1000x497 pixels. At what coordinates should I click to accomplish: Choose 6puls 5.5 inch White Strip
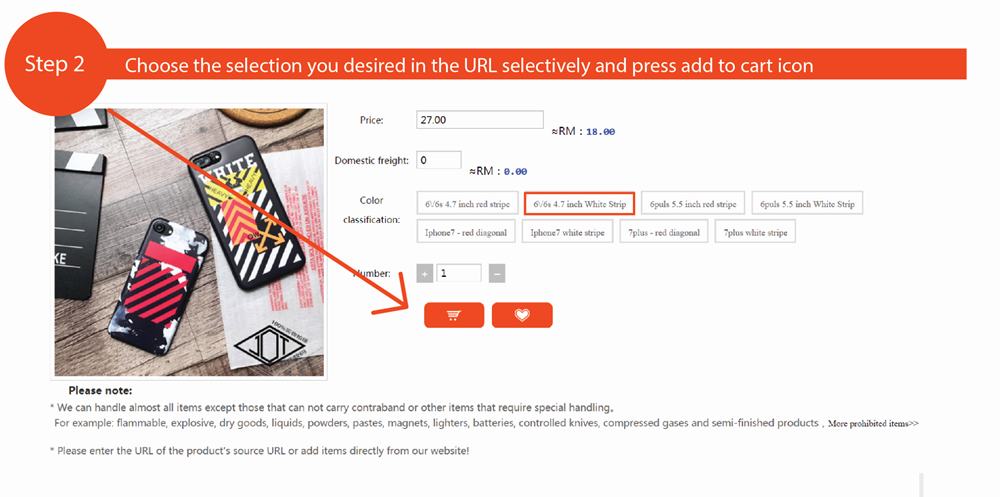(807, 204)
